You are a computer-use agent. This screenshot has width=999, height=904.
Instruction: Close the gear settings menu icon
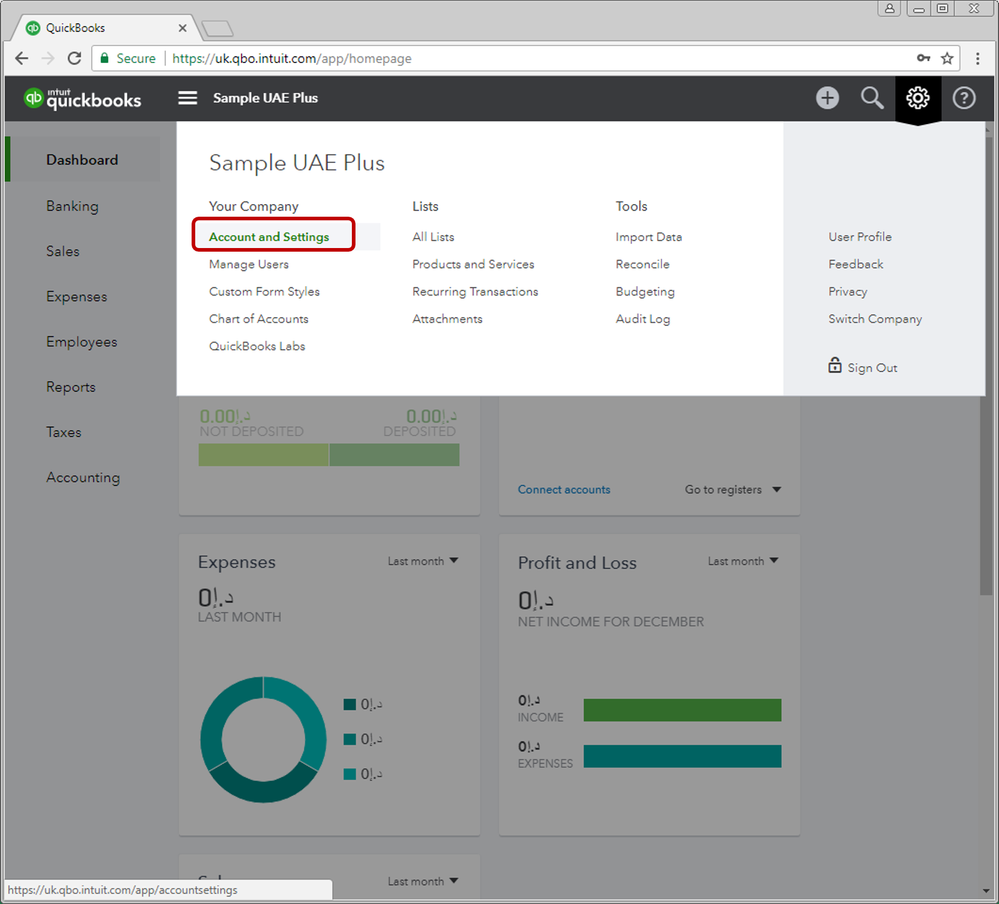click(918, 98)
